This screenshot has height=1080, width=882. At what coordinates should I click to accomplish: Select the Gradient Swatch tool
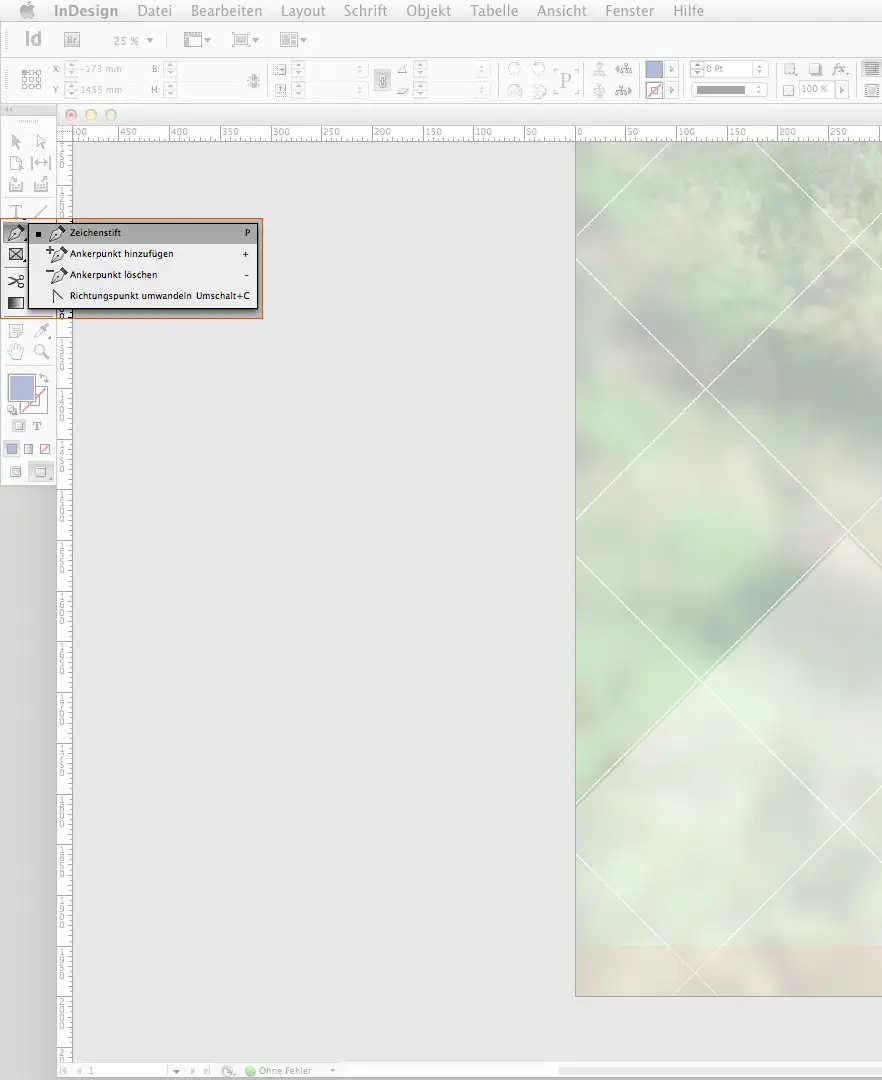coord(16,303)
